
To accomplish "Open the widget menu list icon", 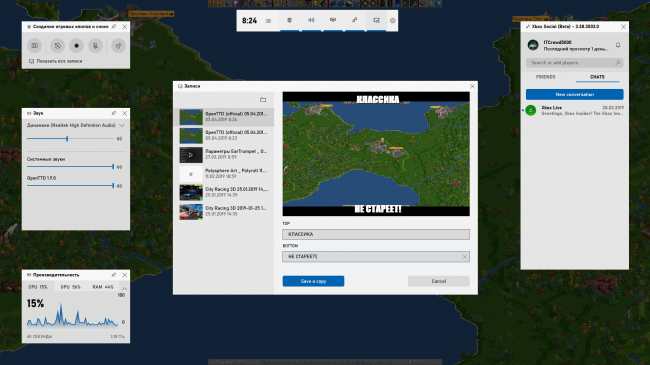I will pyautogui.click(x=268, y=21).
